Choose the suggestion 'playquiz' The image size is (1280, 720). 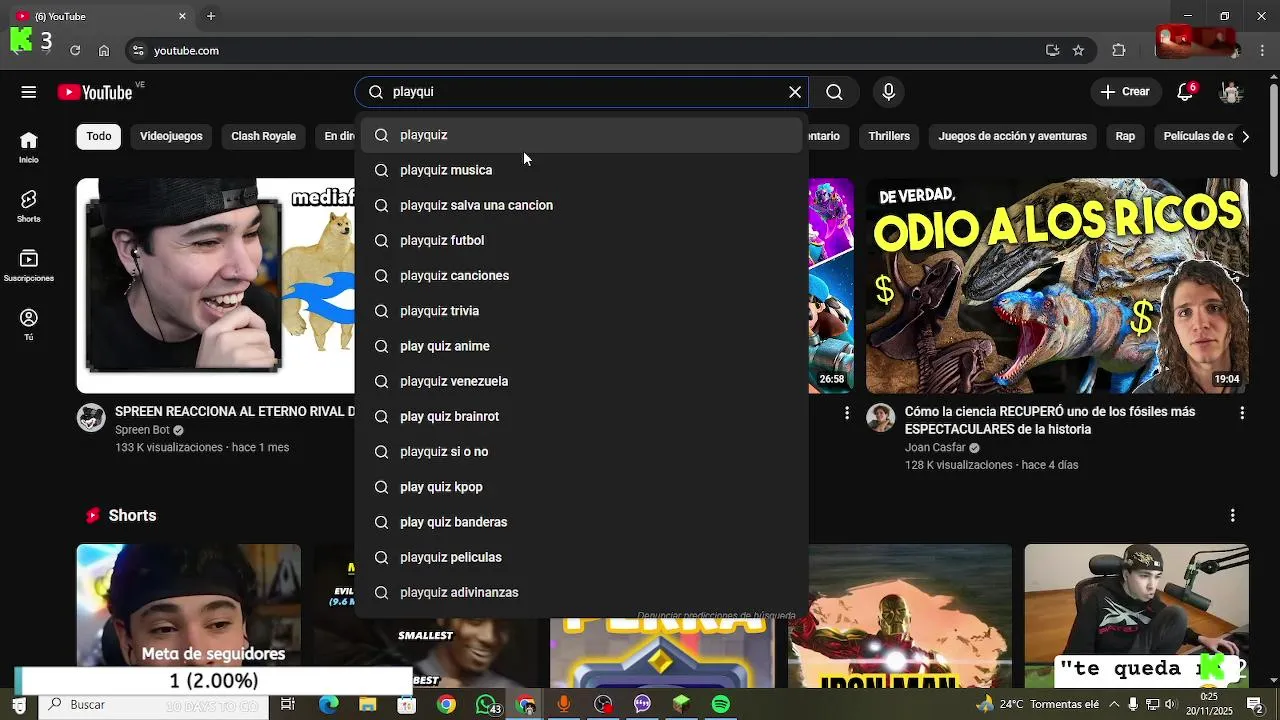[582, 135]
